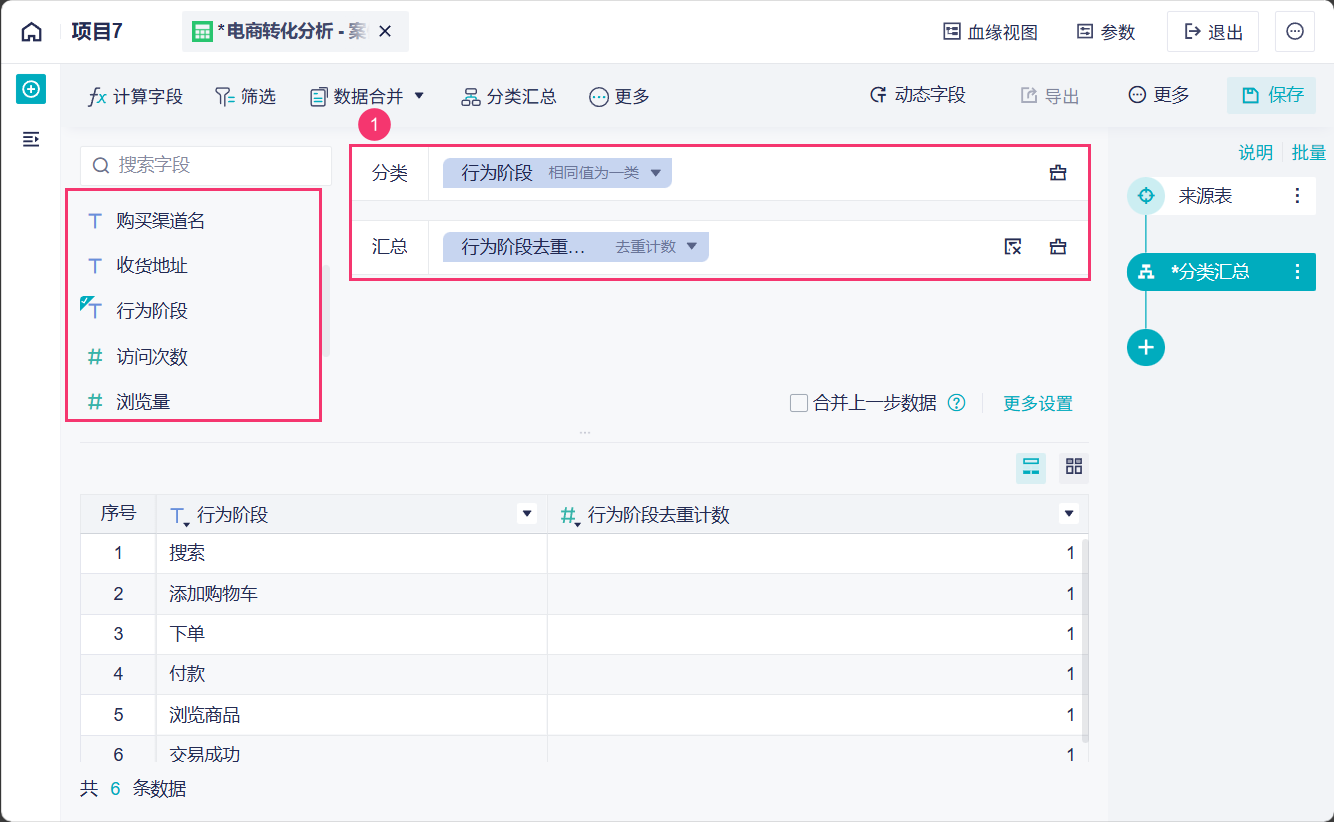1334x822 pixels.
Task: Select the list table view toggle
Action: 1031,467
